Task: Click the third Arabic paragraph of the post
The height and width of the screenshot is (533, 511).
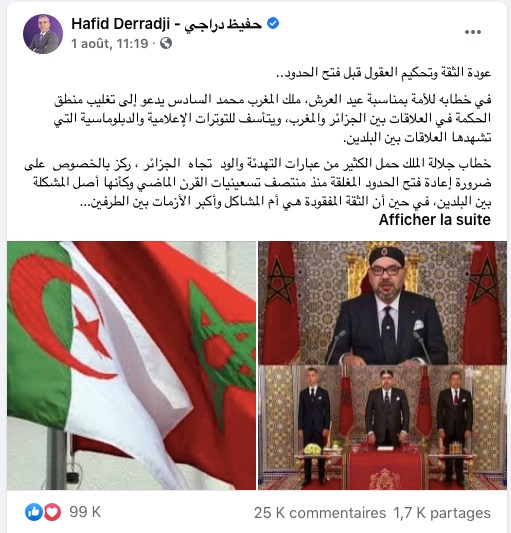Action: 258,183
